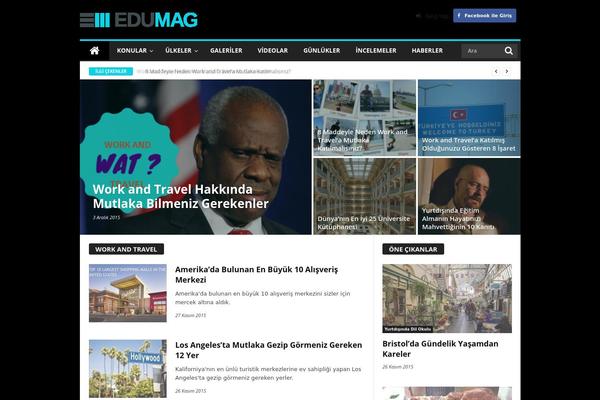600x400 pixels.
Task: Open headline Work and Travel Hakkında Mutlaka Bilmeniz Gerekenler
Action: coord(181,196)
